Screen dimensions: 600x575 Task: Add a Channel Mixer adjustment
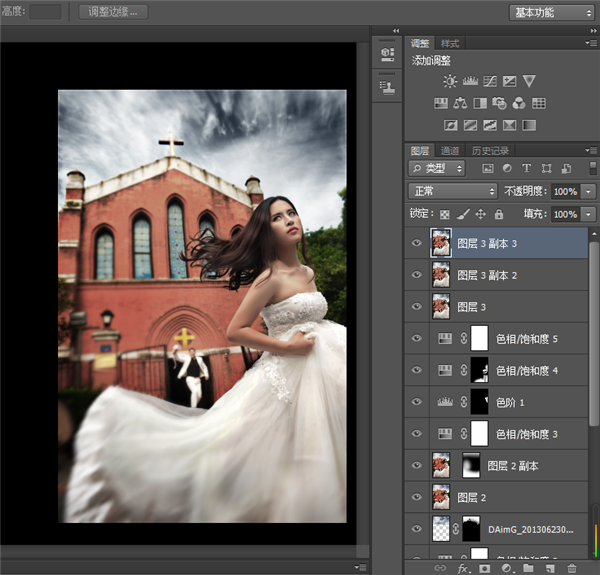(519, 103)
